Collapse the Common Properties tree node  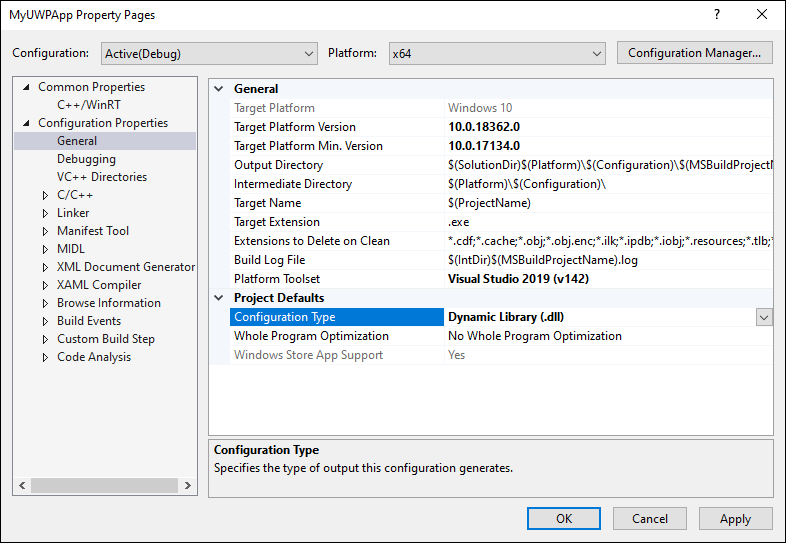(27, 87)
